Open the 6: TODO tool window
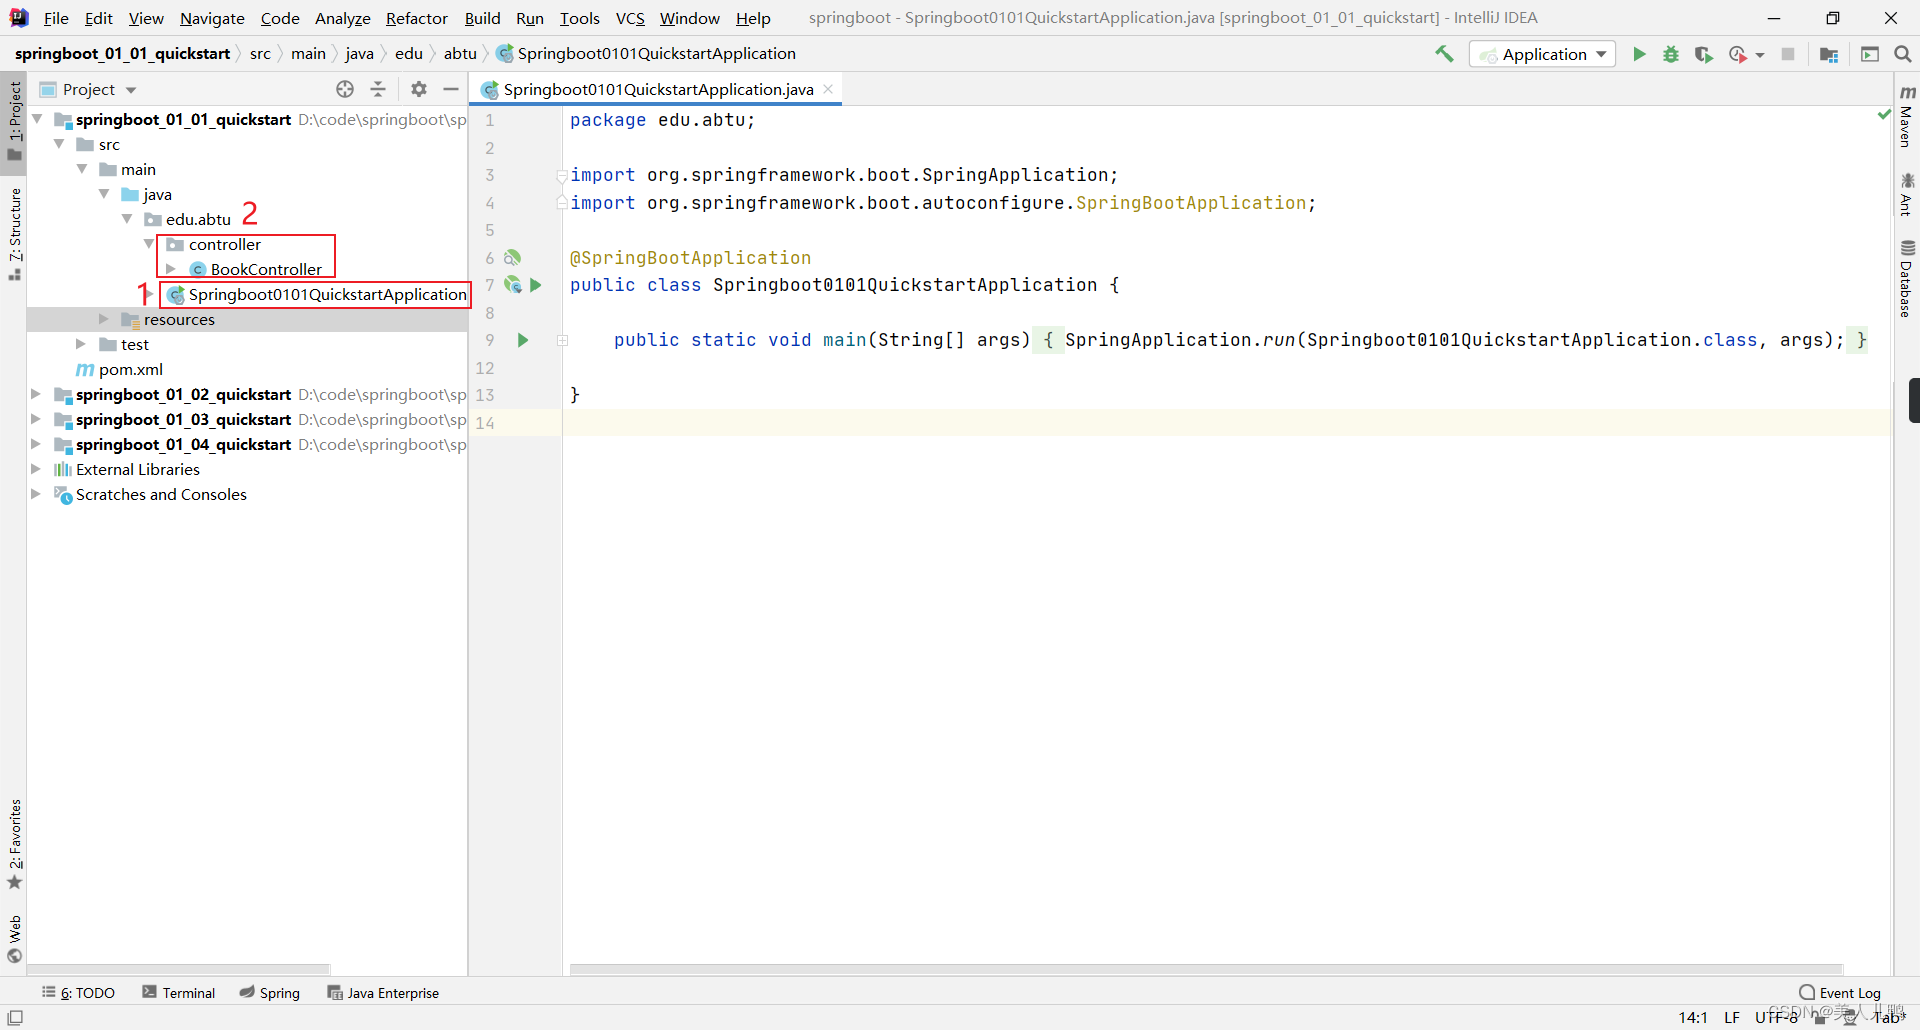The image size is (1920, 1030). pos(78,992)
